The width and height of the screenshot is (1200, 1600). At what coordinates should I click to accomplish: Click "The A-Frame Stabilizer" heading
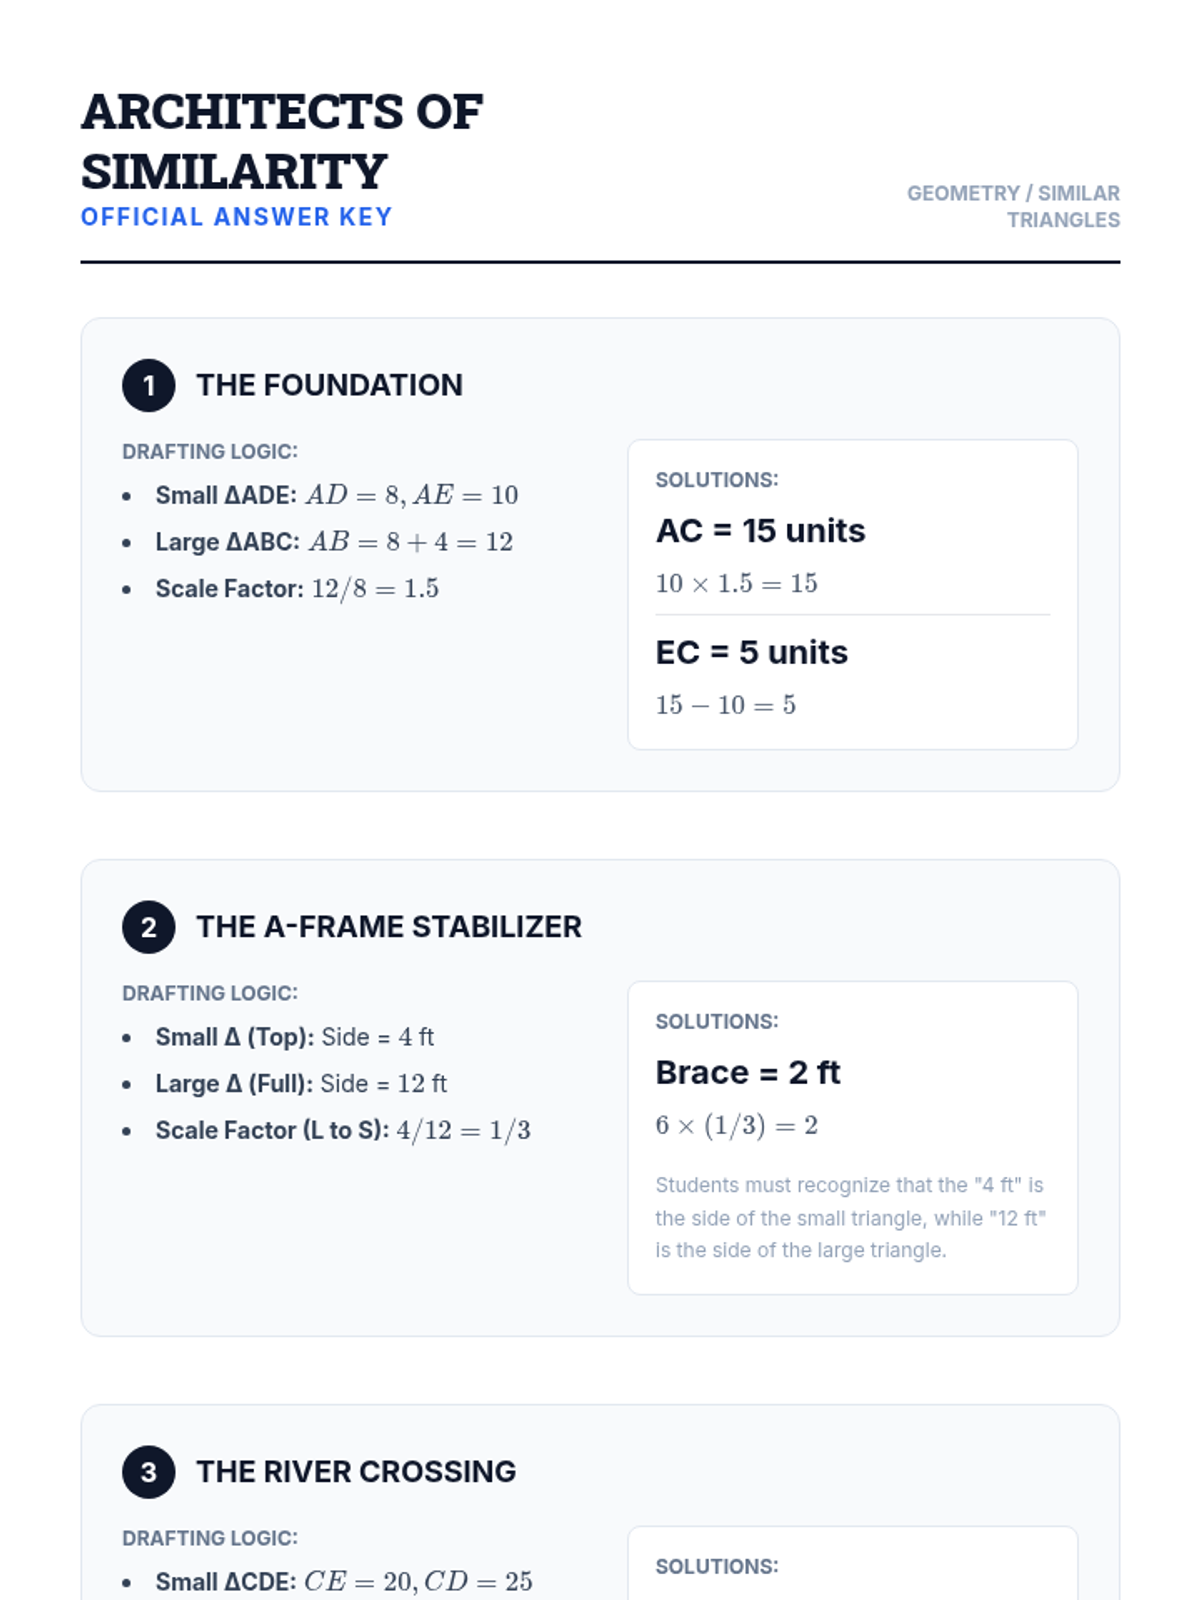pos(388,927)
